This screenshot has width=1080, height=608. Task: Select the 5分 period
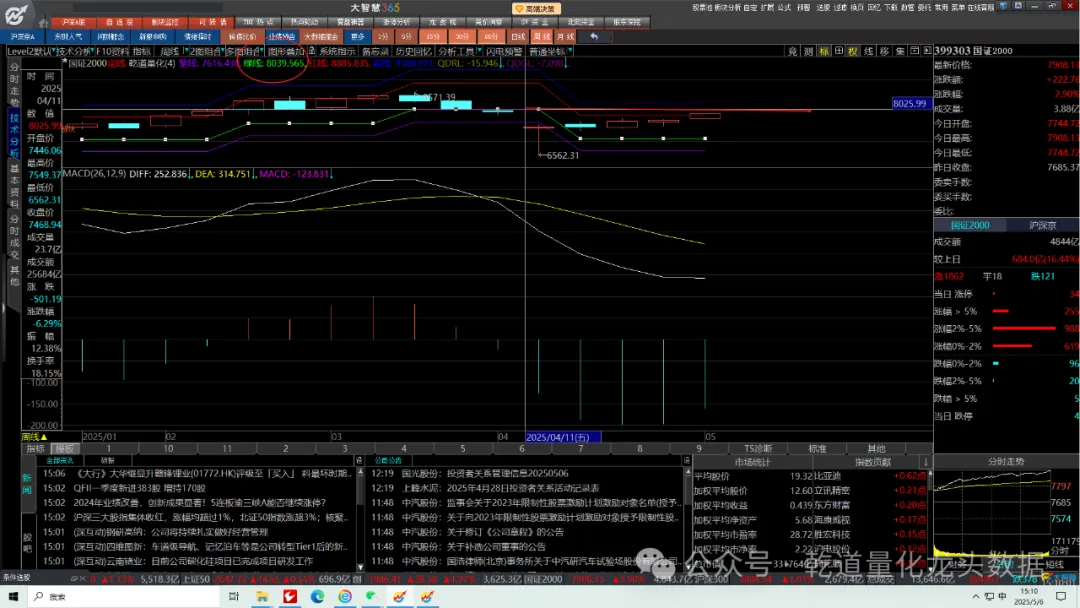pyautogui.click(x=406, y=36)
